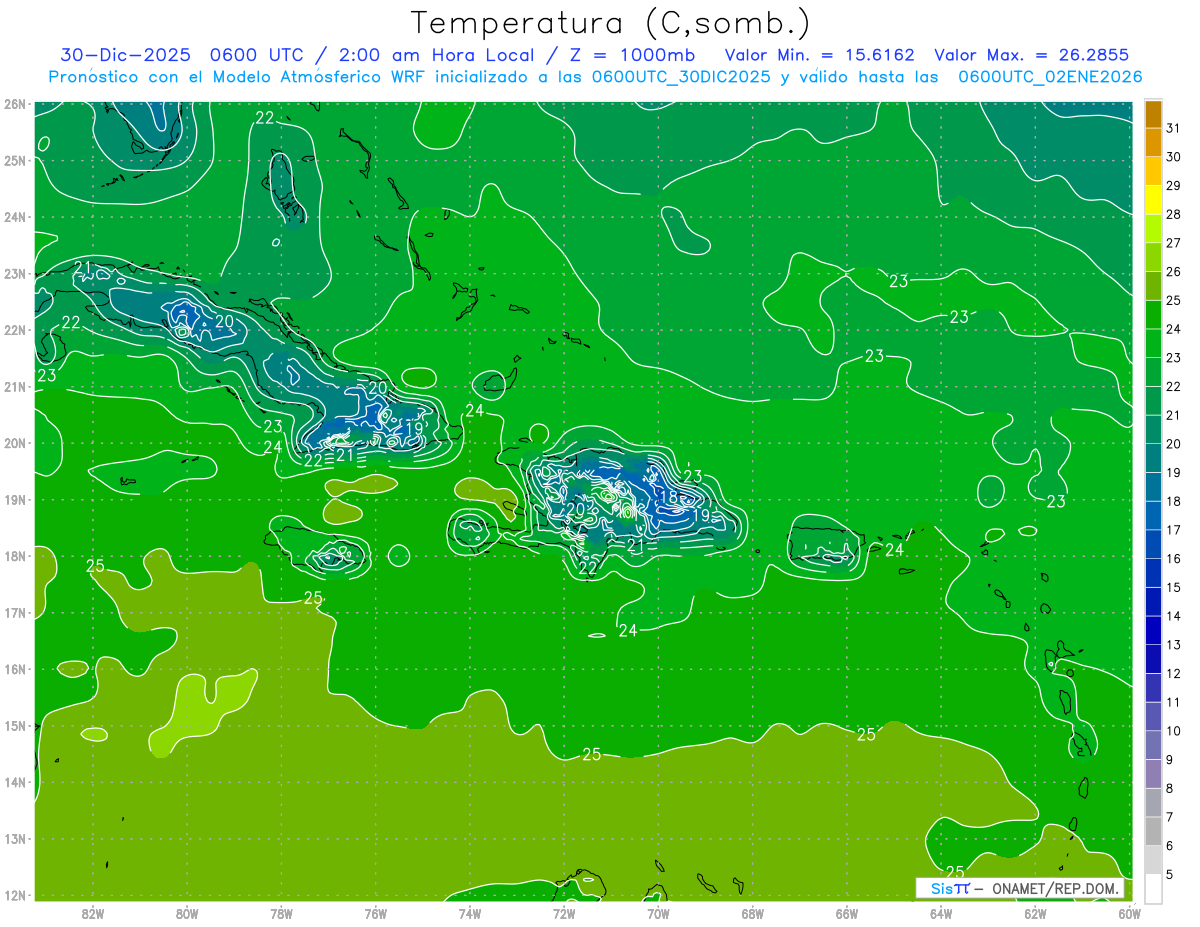This screenshot has height=927, width=1200.
Task: Click the '68W' longitude axis label
Action: tap(753, 913)
